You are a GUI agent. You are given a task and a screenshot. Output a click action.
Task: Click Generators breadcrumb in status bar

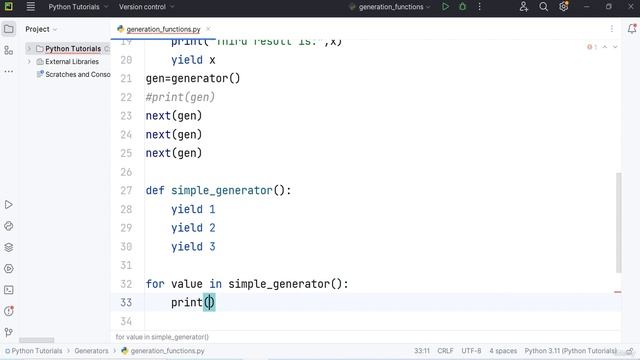point(91,351)
